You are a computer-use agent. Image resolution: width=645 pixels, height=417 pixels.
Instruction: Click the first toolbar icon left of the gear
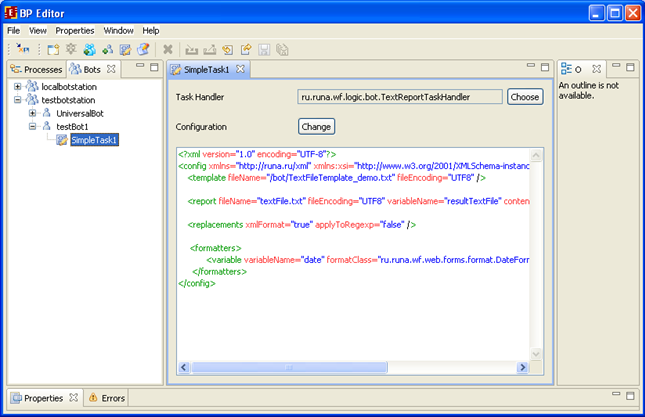click(x=54, y=49)
